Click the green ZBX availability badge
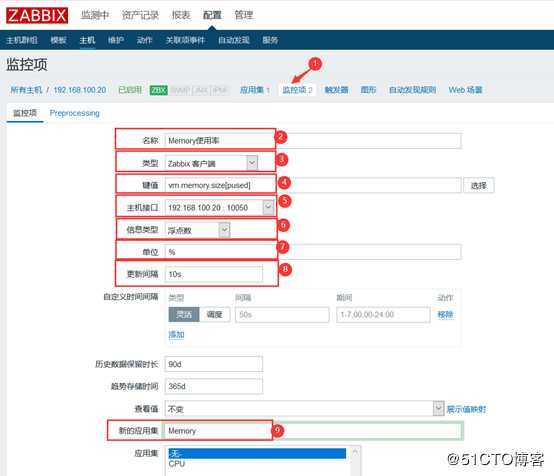The height and width of the screenshot is (476, 554). point(159,90)
